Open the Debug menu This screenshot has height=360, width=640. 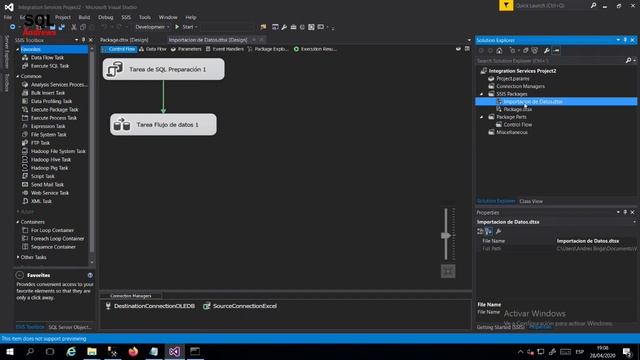point(106,17)
